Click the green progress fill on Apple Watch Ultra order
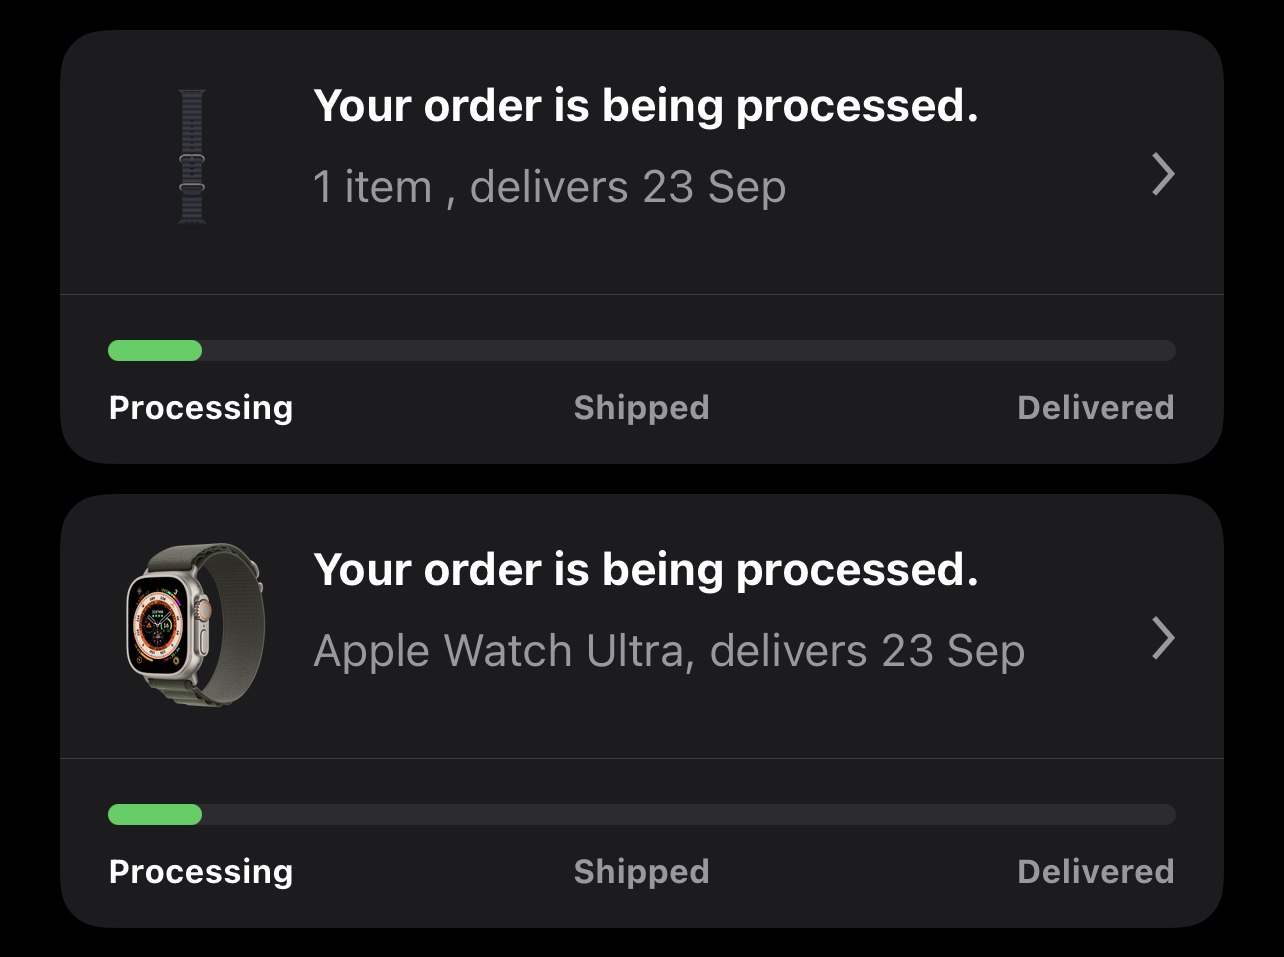 (155, 815)
